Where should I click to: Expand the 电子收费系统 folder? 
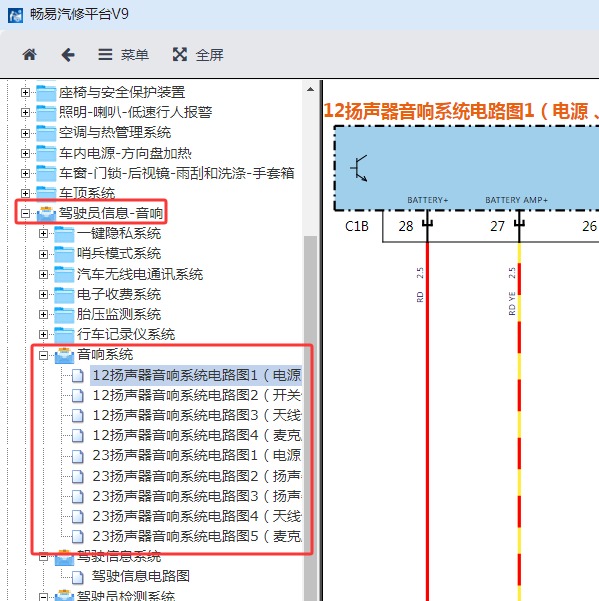[x=43, y=294]
